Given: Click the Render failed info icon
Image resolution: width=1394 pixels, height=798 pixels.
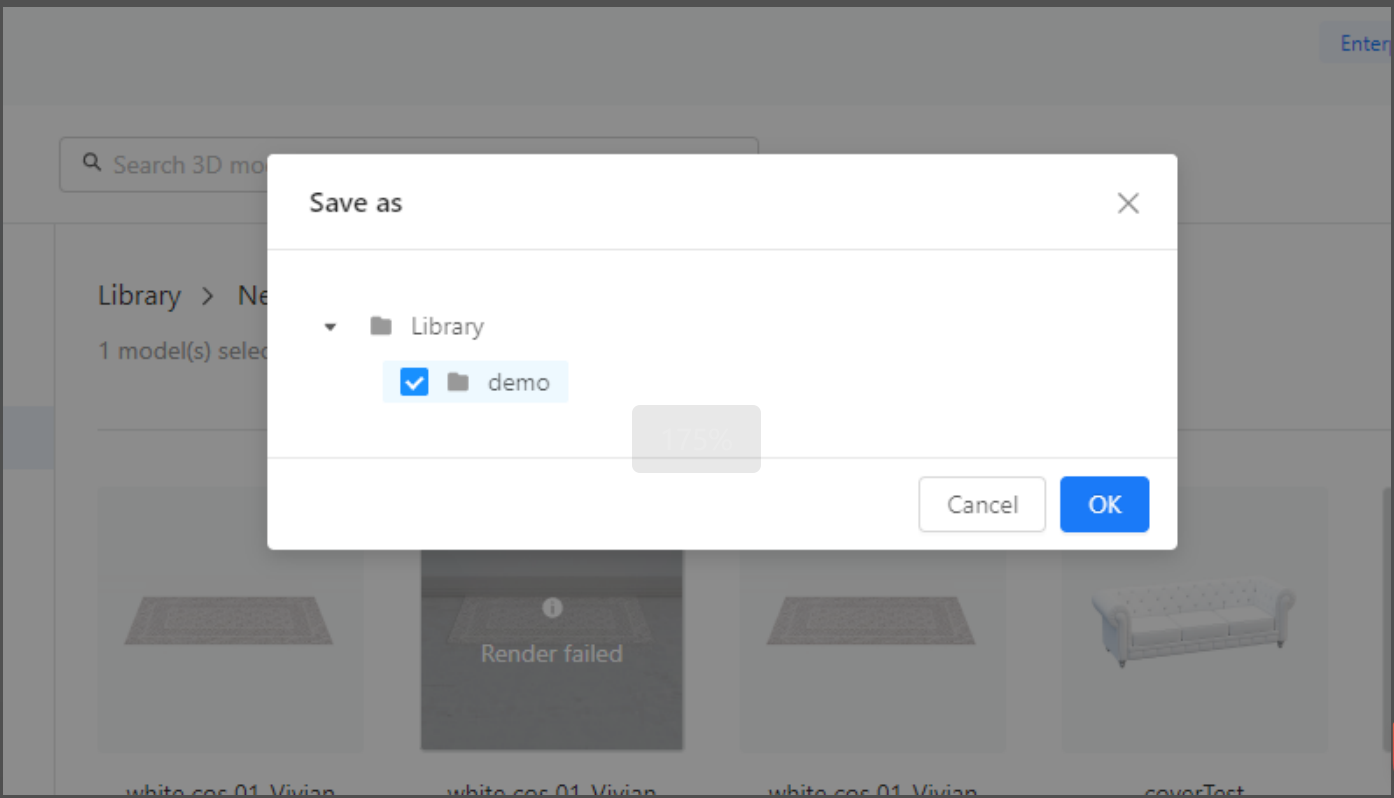Looking at the screenshot, I should [x=552, y=607].
